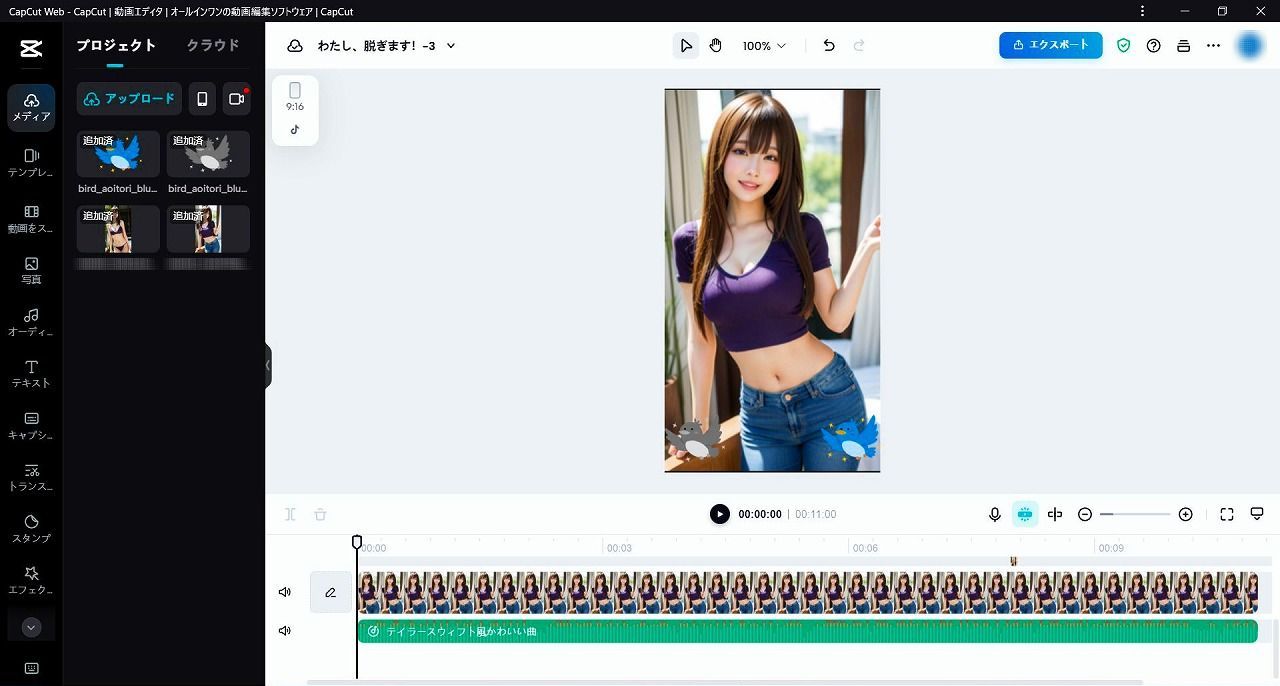This screenshot has width=1280, height=686.
Task: Switch to the クラウド tab
Action: point(213,46)
